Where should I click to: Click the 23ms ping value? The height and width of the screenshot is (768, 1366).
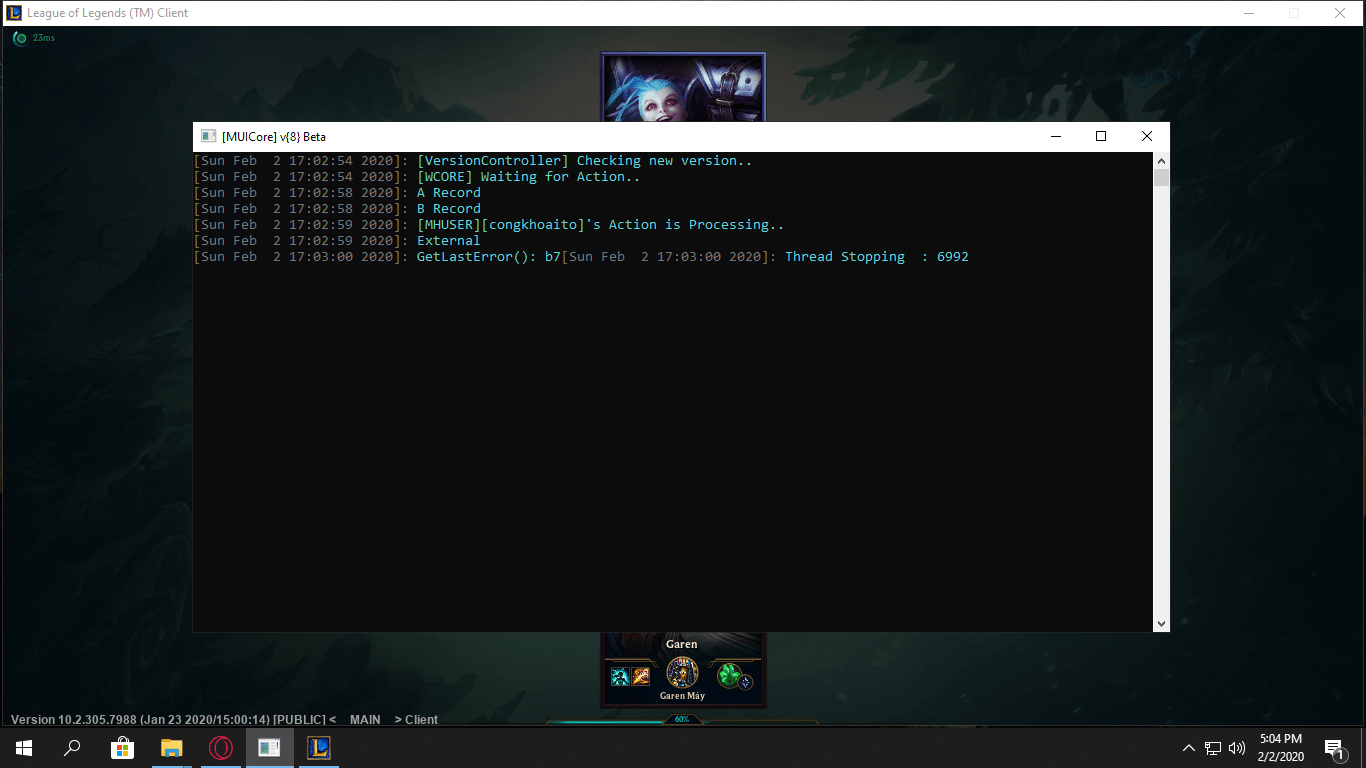coord(44,38)
